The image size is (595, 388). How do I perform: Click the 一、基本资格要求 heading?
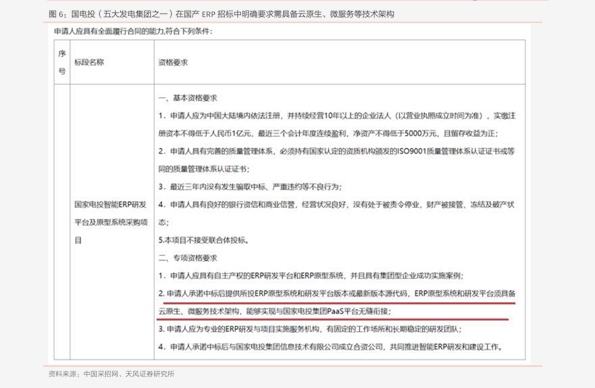[x=188, y=98]
